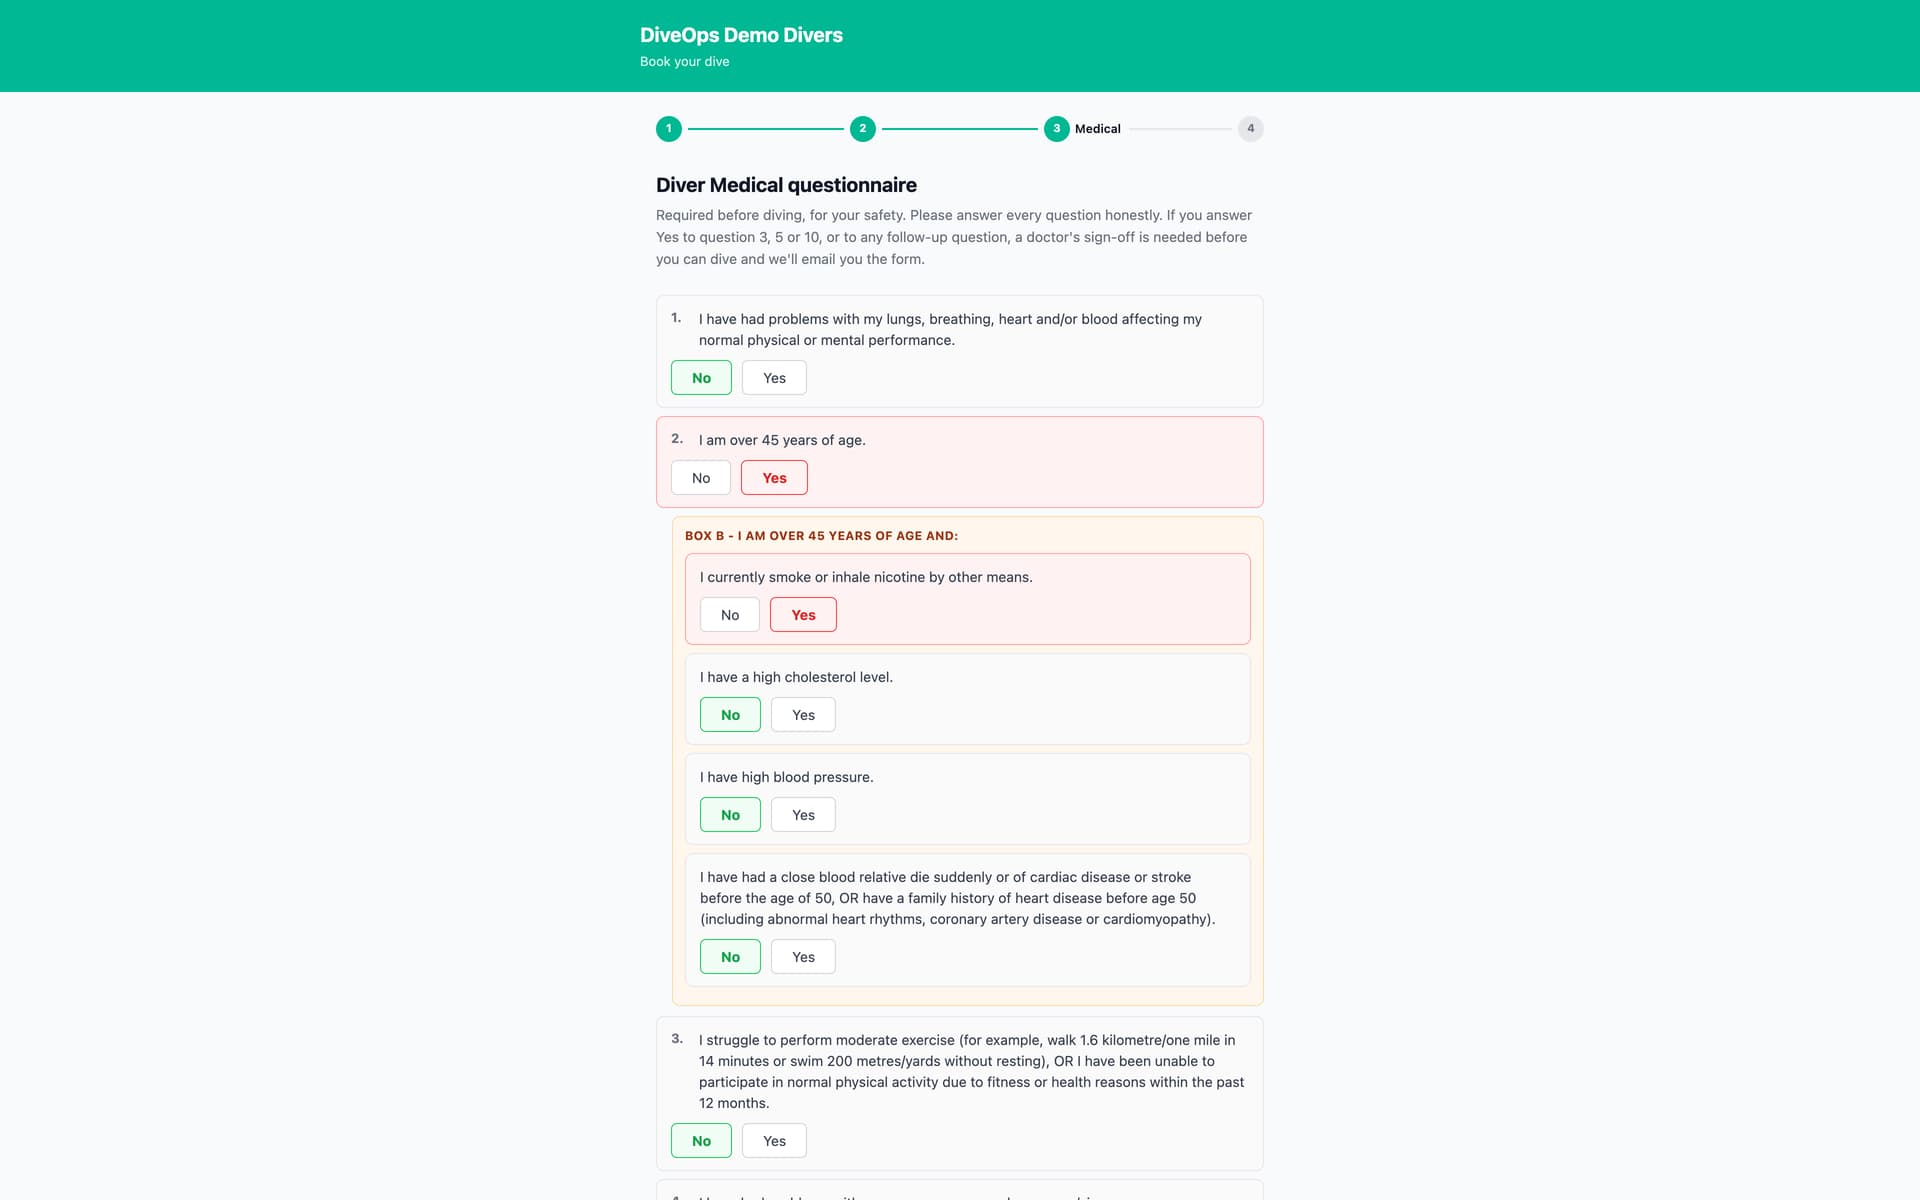1920x1200 pixels.
Task: Answer No to lungs and heart problems question
Action: click(701, 378)
